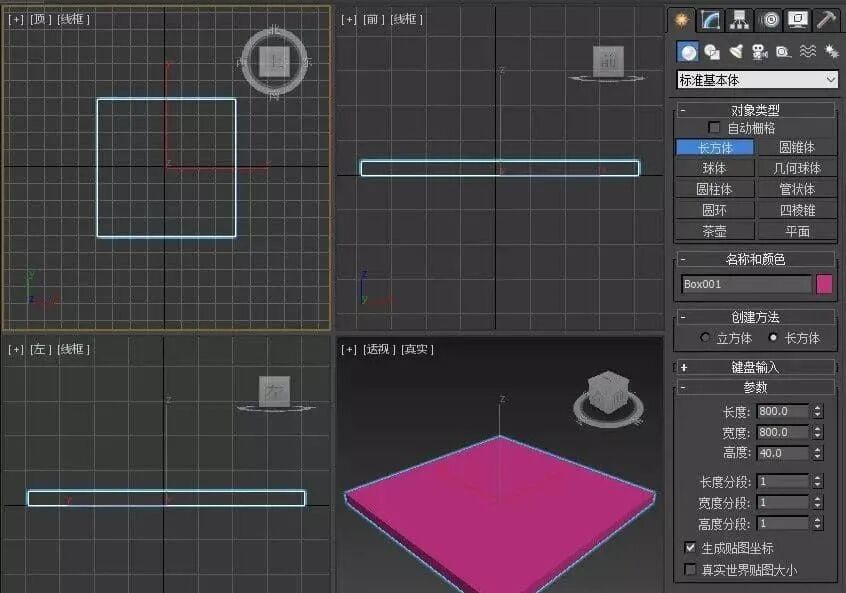846x593 pixels.
Task: Open the [真实] shading menu
Action: [x=417, y=350]
